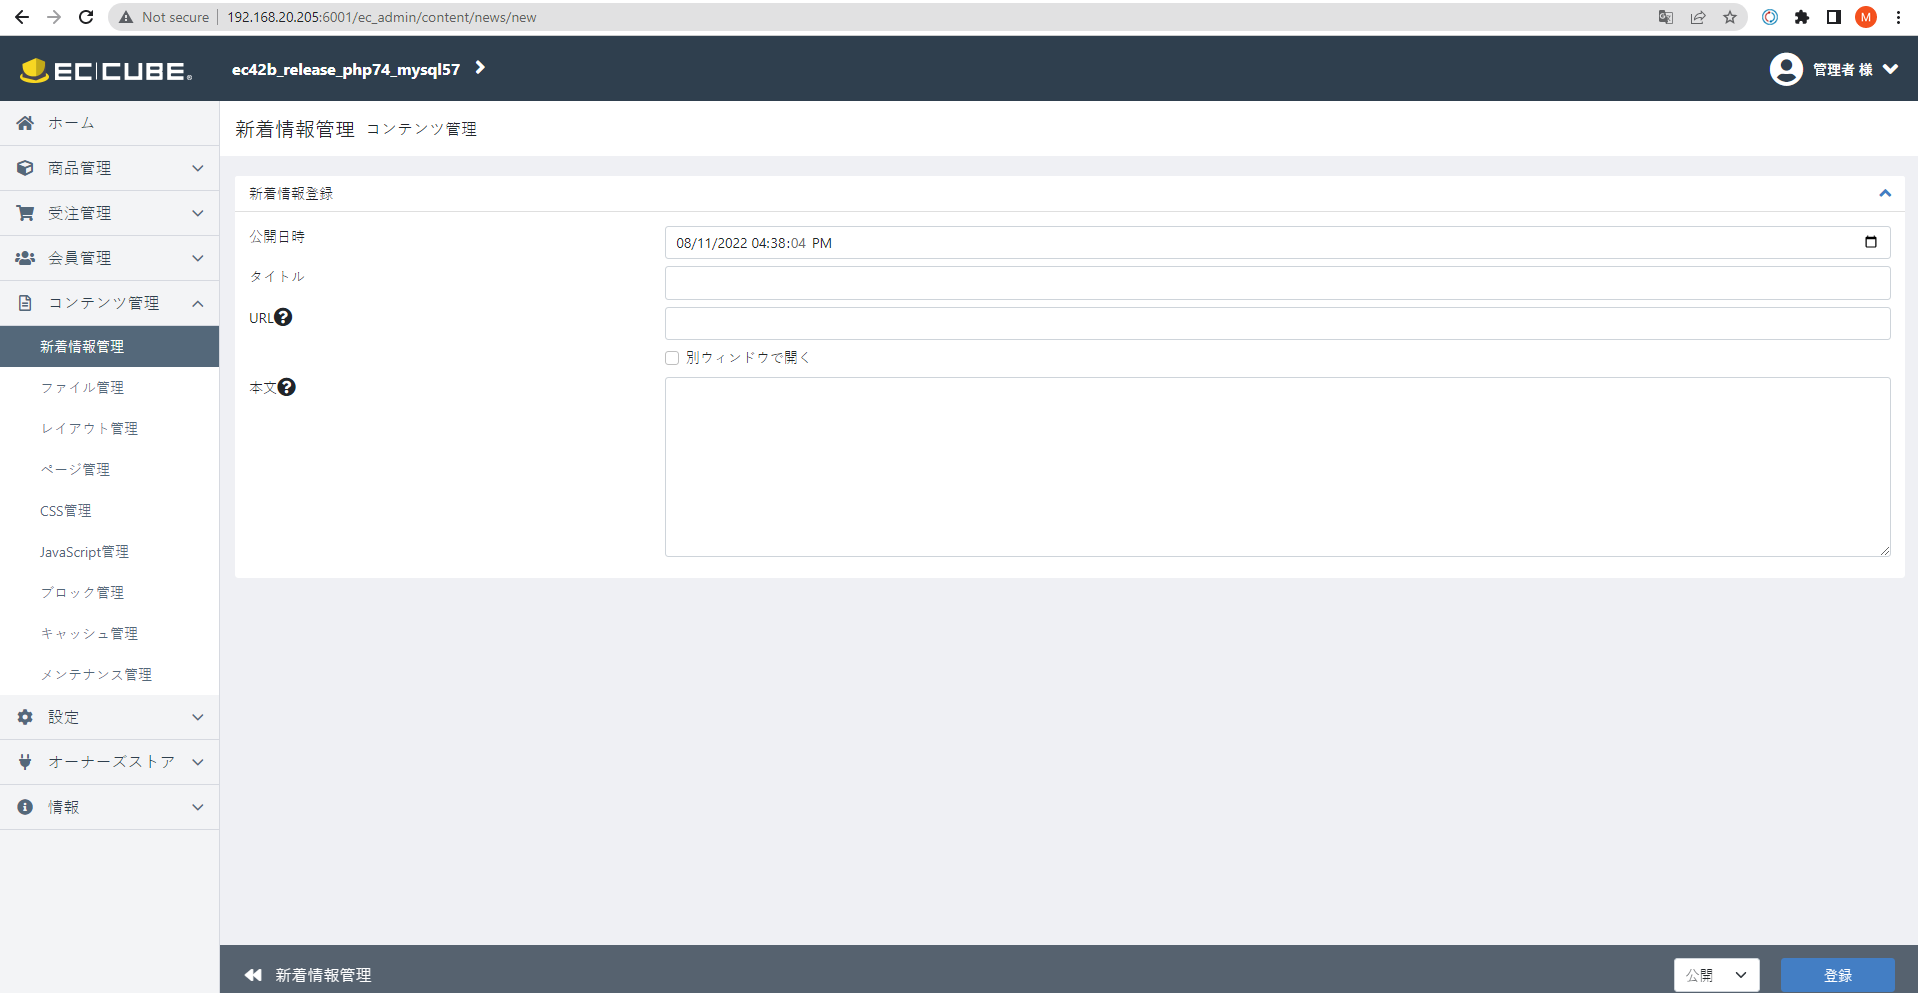
Task: Click the home icon in sidebar
Action: coord(25,123)
